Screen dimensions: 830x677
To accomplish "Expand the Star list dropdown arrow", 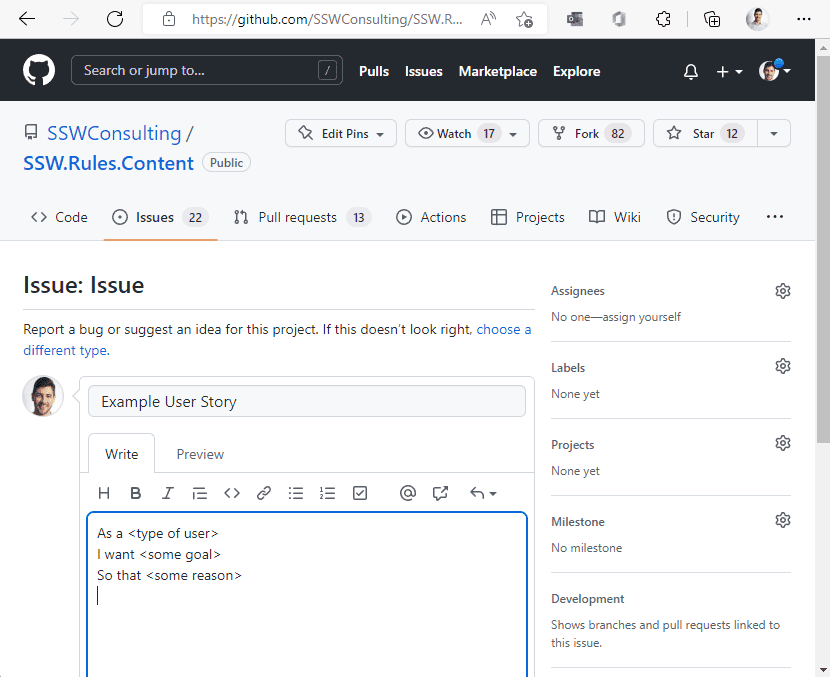I will click(774, 134).
